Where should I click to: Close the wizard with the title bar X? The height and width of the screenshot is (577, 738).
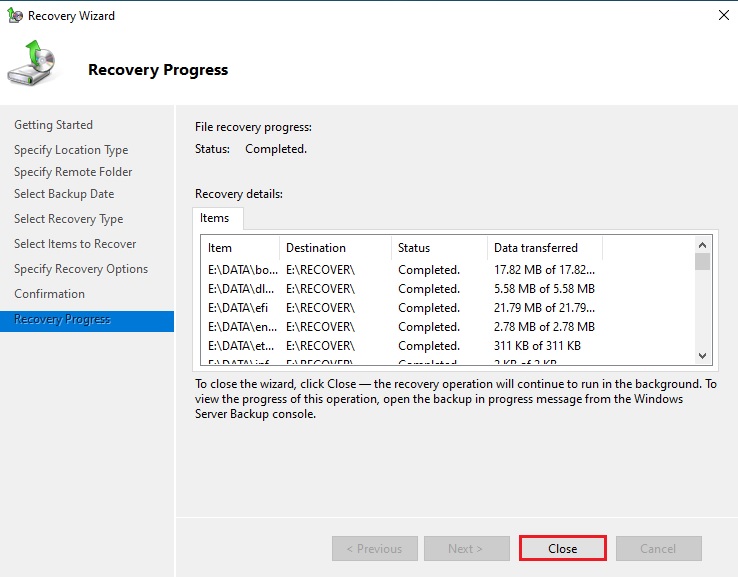(722, 15)
